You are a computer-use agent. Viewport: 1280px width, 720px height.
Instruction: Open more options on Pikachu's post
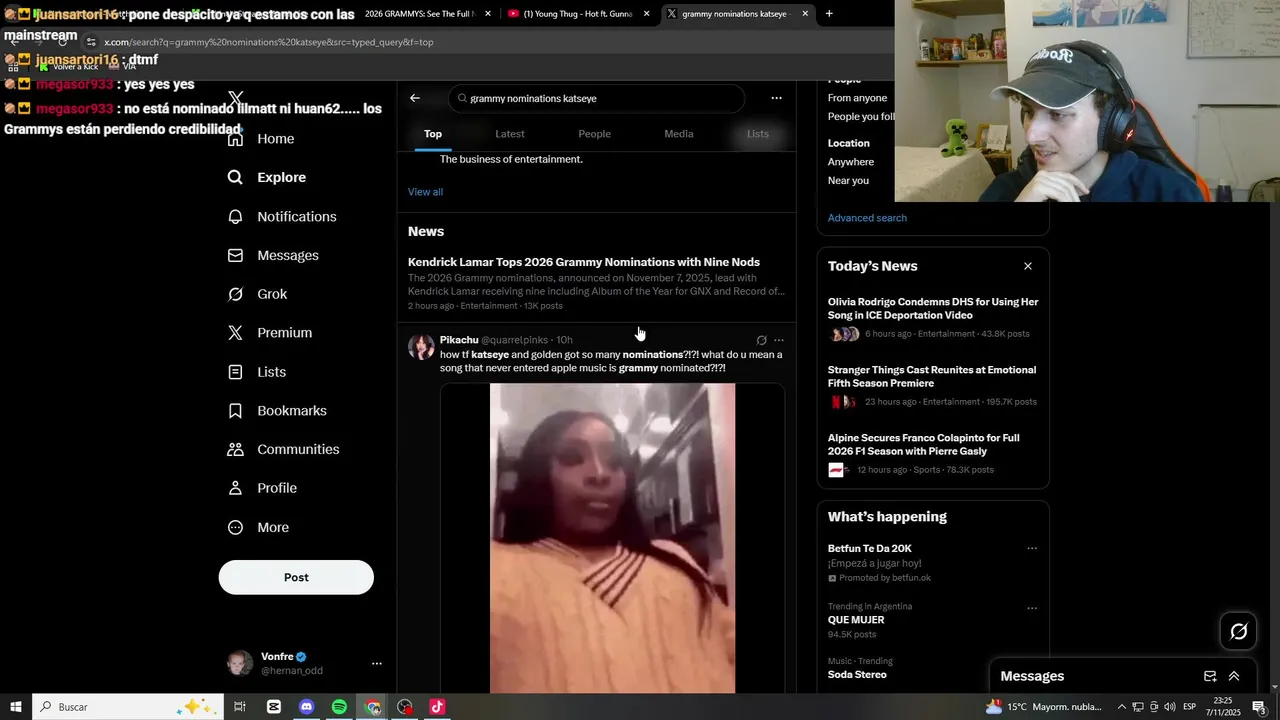pos(779,340)
